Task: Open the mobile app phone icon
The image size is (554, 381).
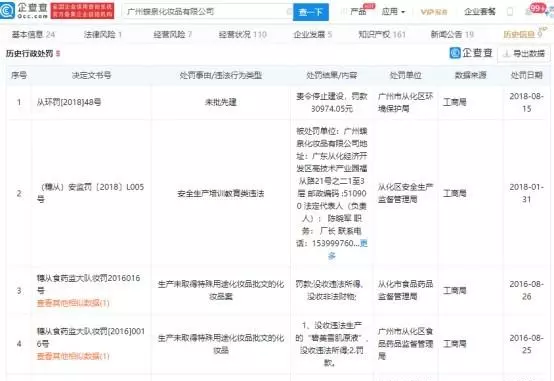Action: pyautogui.click(x=510, y=12)
